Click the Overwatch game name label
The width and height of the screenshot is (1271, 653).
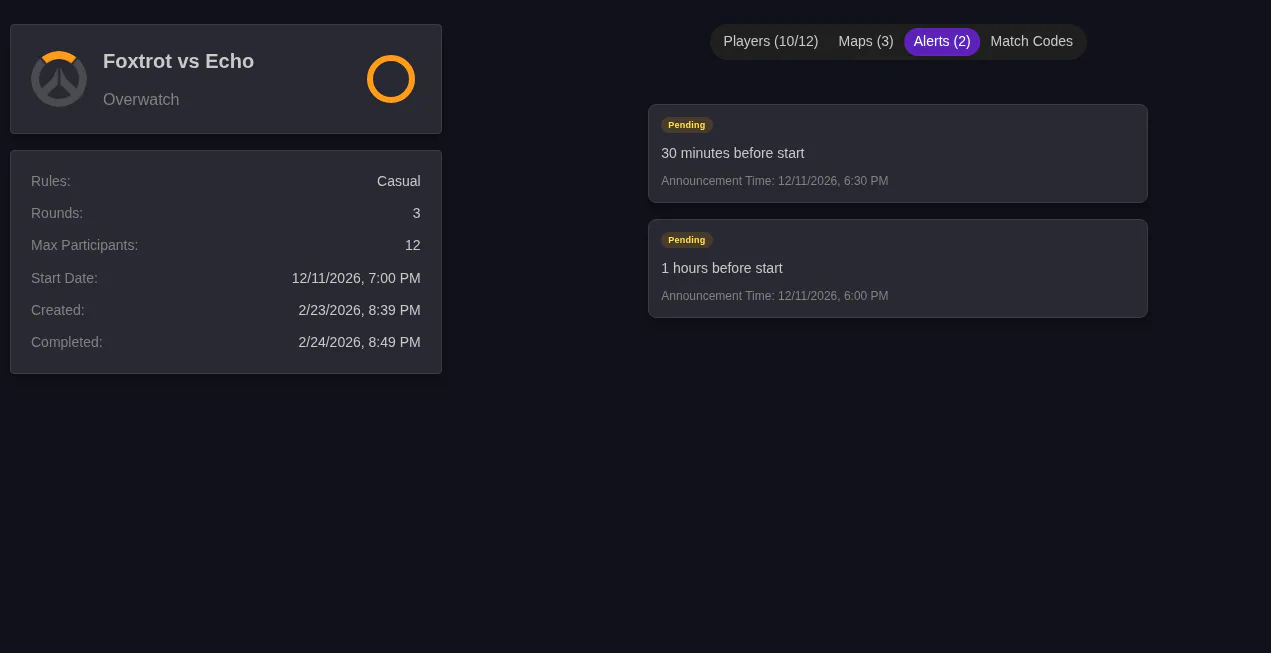(x=141, y=100)
